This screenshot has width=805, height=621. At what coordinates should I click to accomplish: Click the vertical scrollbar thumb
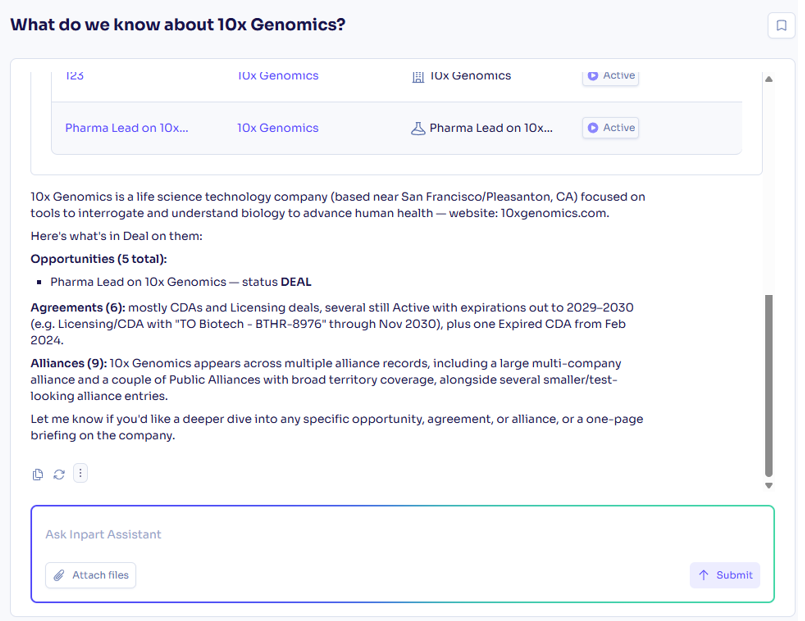(769, 386)
